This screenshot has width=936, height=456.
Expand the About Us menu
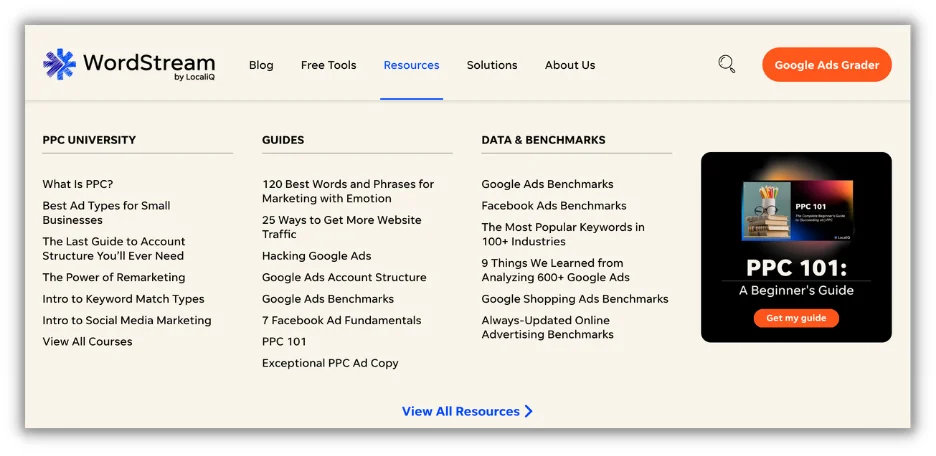(570, 65)
